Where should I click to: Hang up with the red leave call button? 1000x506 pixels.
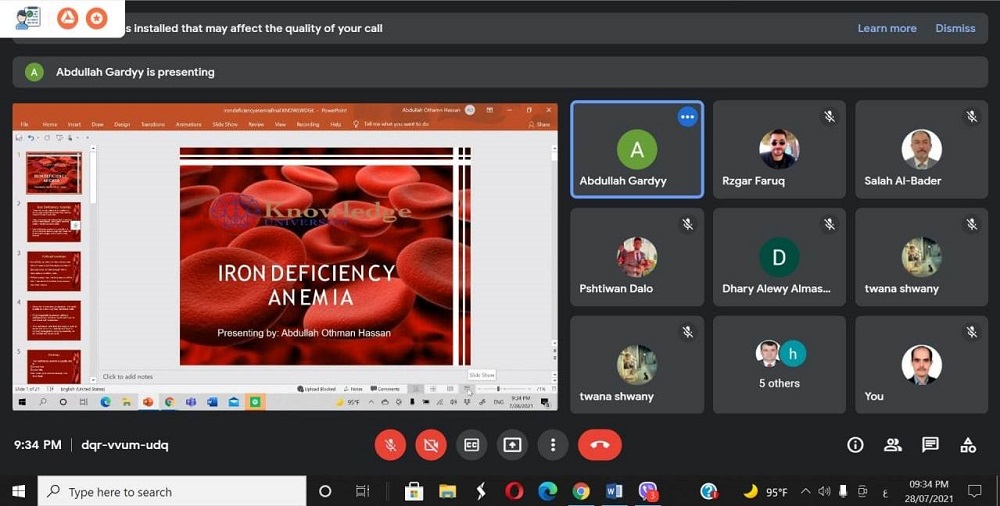[599, 445]
